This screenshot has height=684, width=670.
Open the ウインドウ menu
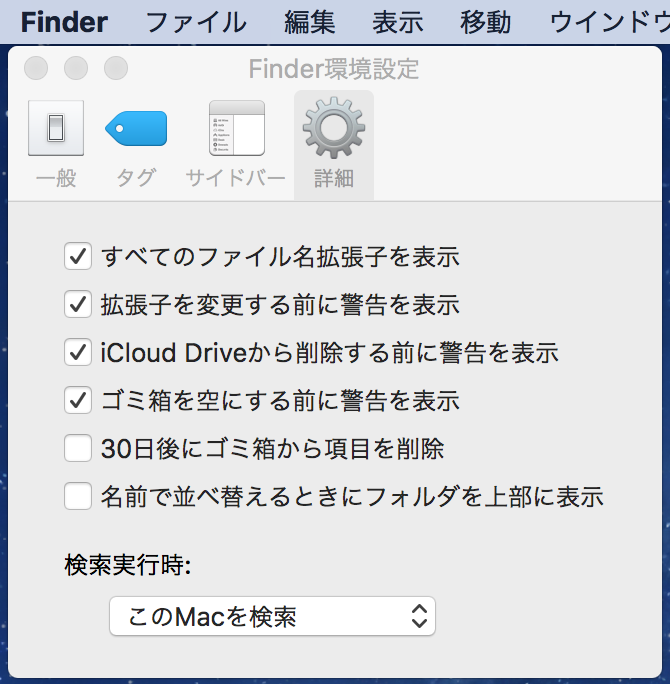610,22
